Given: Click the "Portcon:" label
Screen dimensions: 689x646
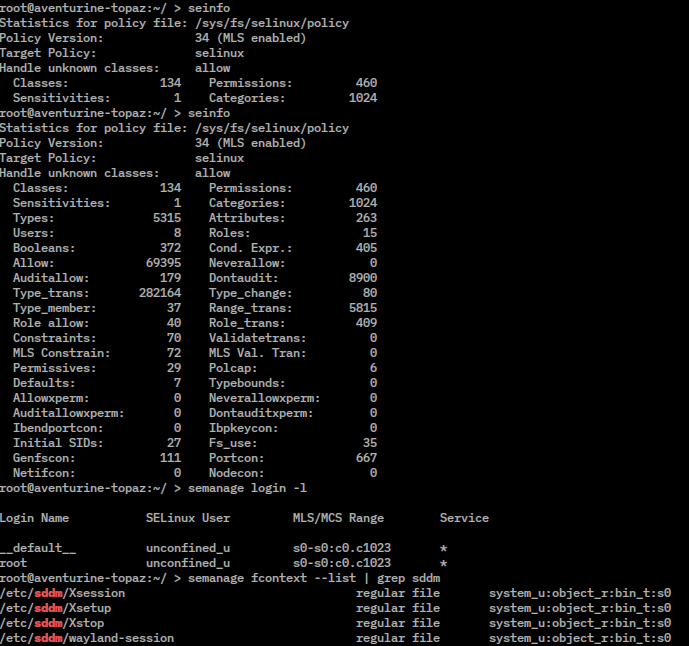Looking at the screenshot, I should (x=236, y=458).
